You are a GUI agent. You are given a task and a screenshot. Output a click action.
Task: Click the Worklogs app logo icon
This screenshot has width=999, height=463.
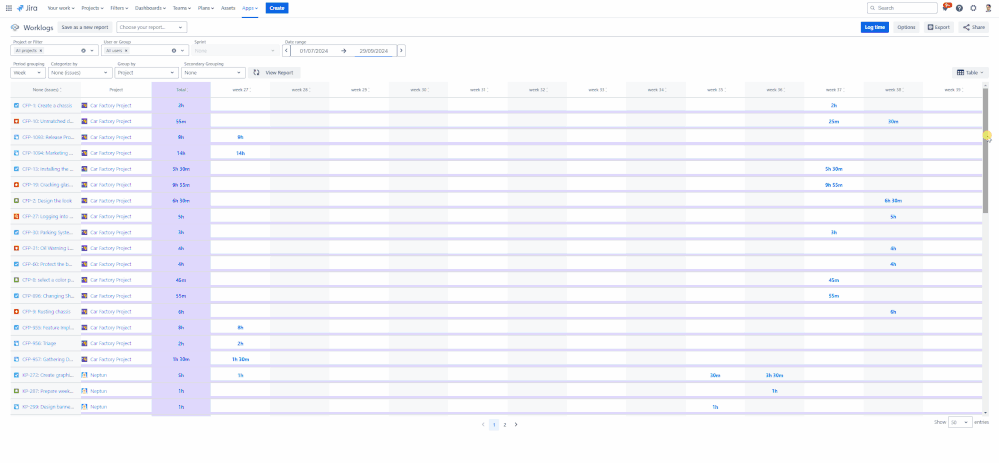15,27
